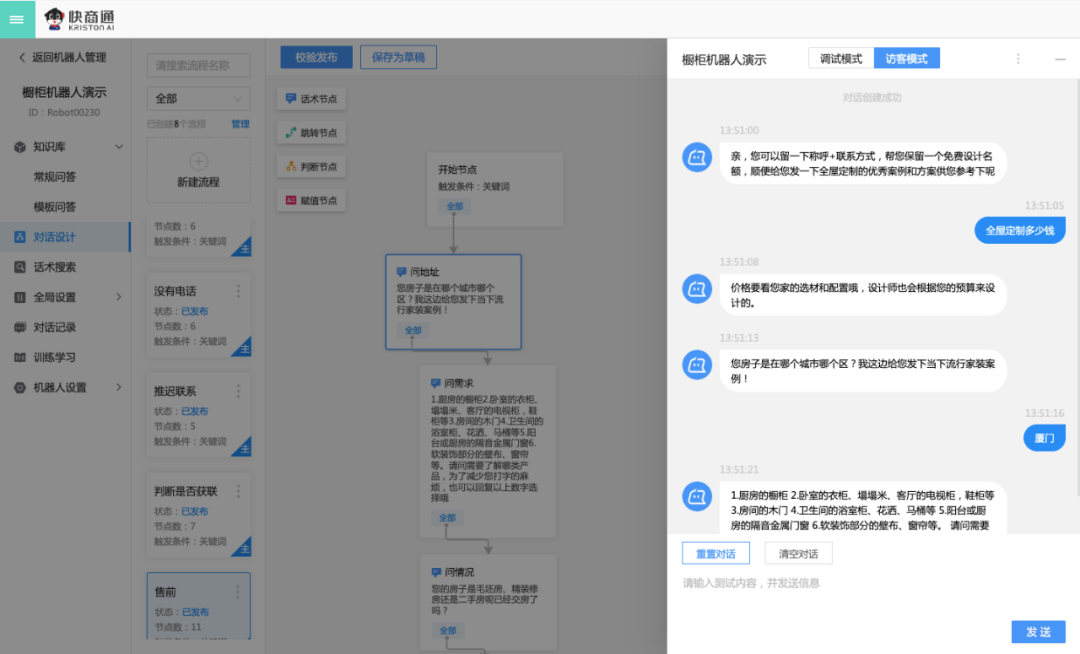Switch to 调试模式 debug mode
Image resolution: width=1080 pixels, height=654 pixels.
[840, 59]
